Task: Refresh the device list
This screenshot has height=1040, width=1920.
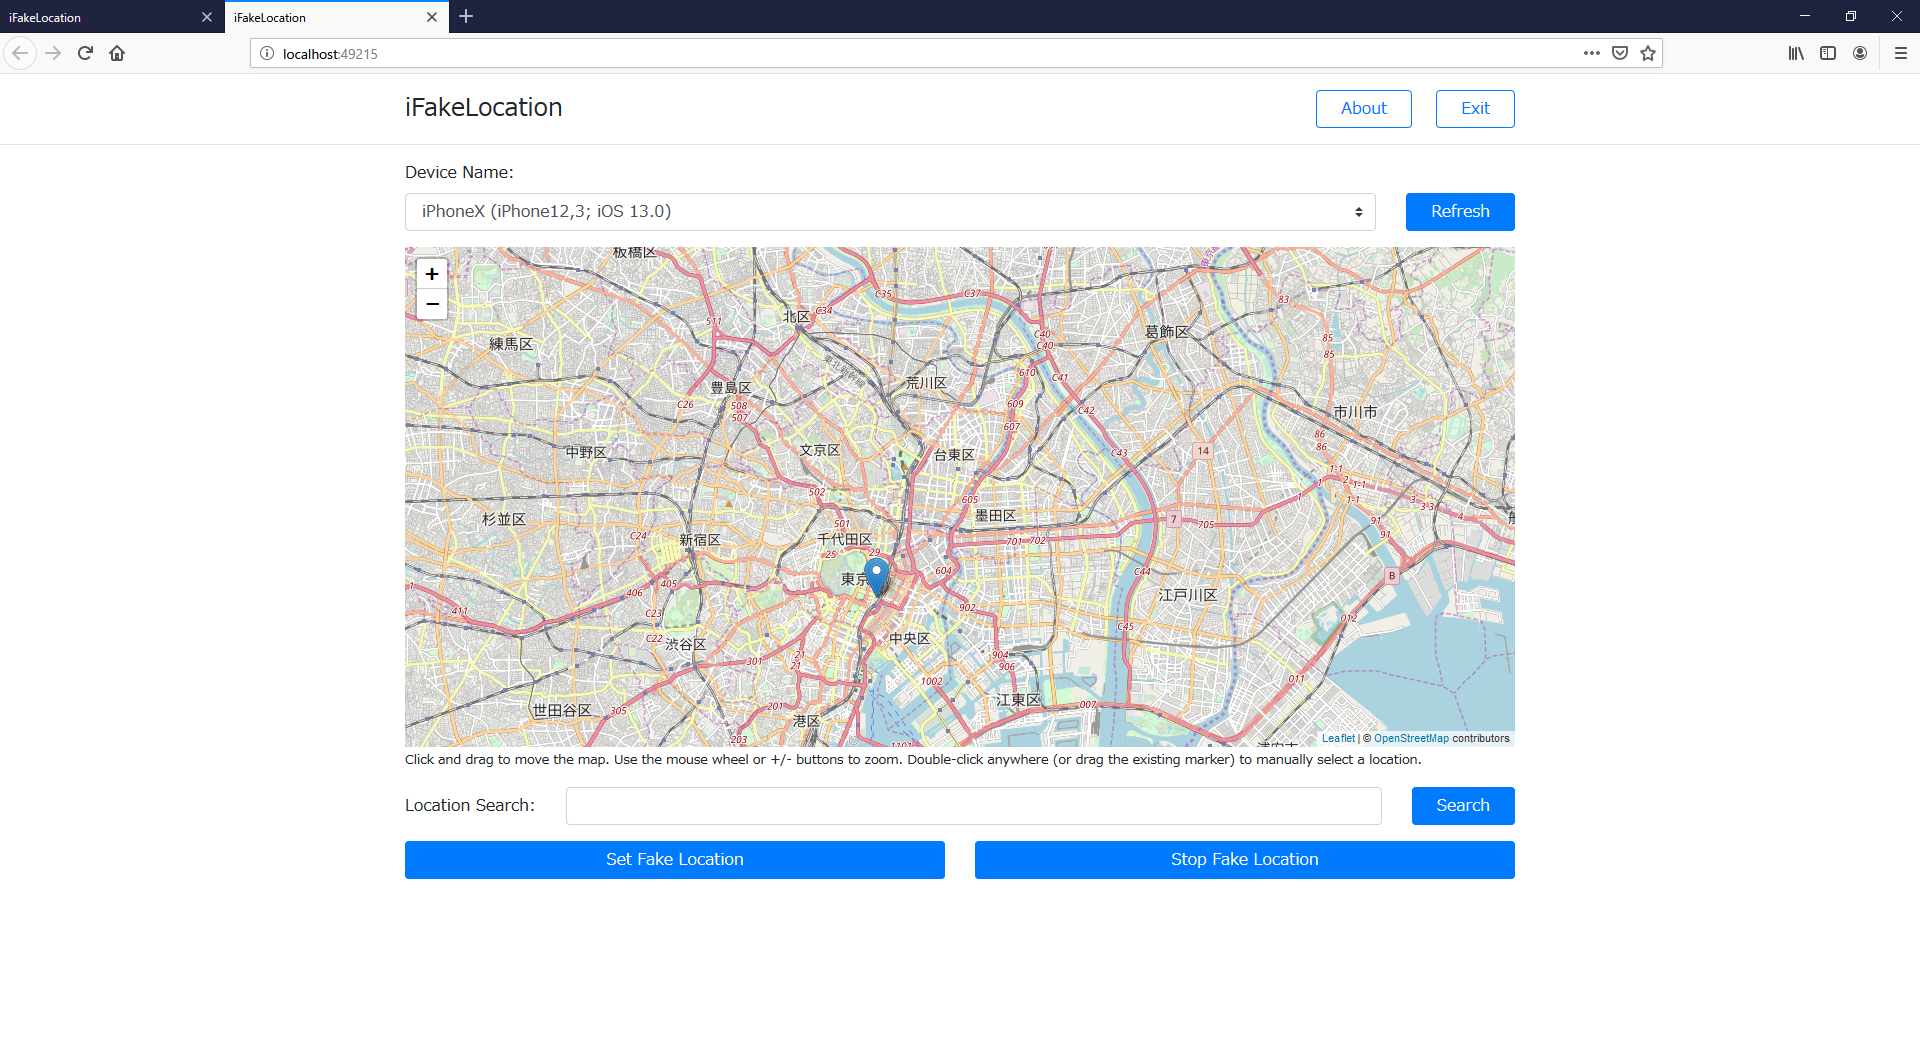Action: click(1460, 212)
